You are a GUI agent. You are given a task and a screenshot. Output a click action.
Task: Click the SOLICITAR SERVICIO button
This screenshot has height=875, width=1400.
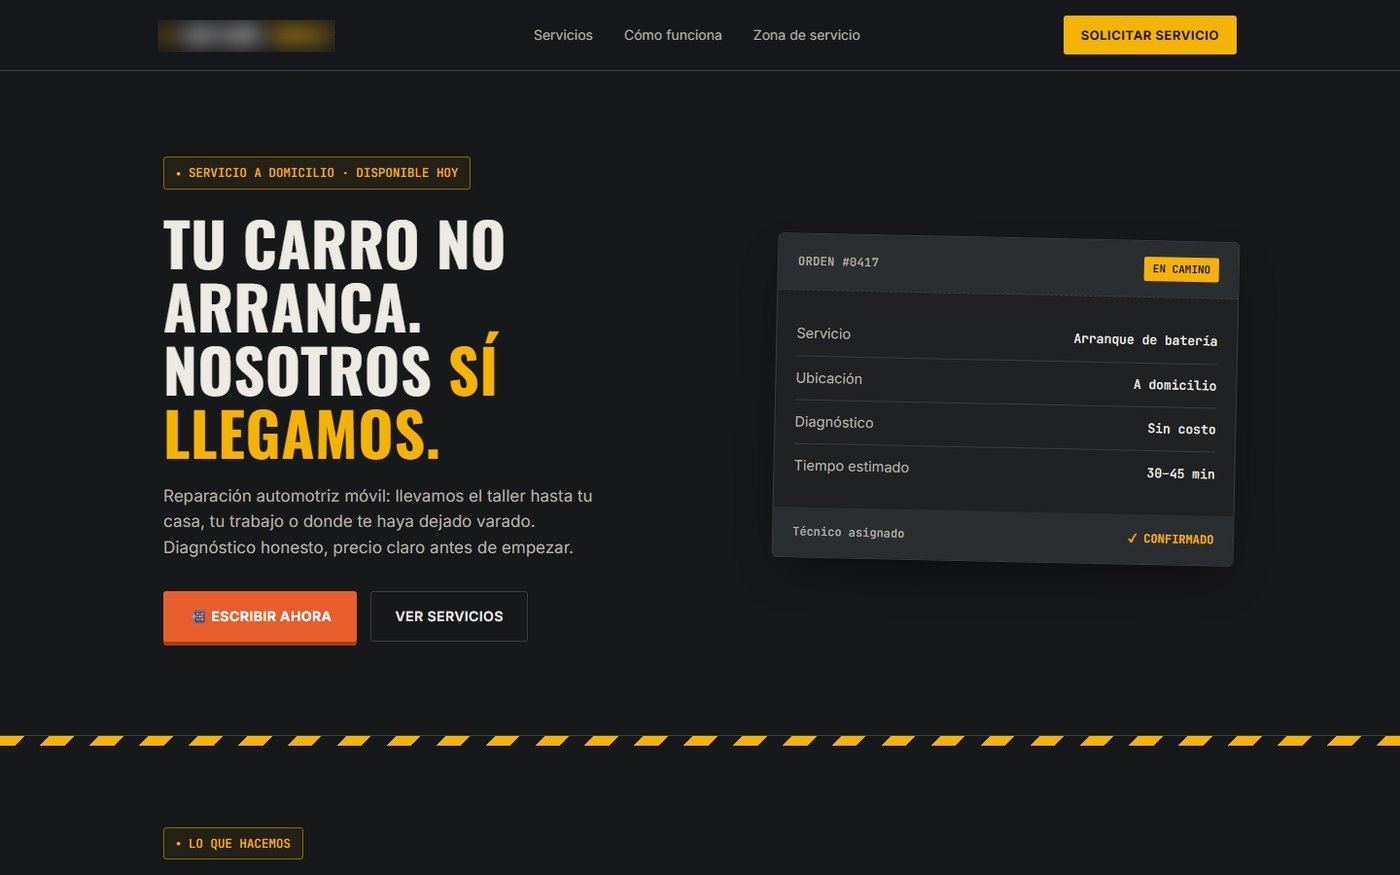coord(1150,35)
